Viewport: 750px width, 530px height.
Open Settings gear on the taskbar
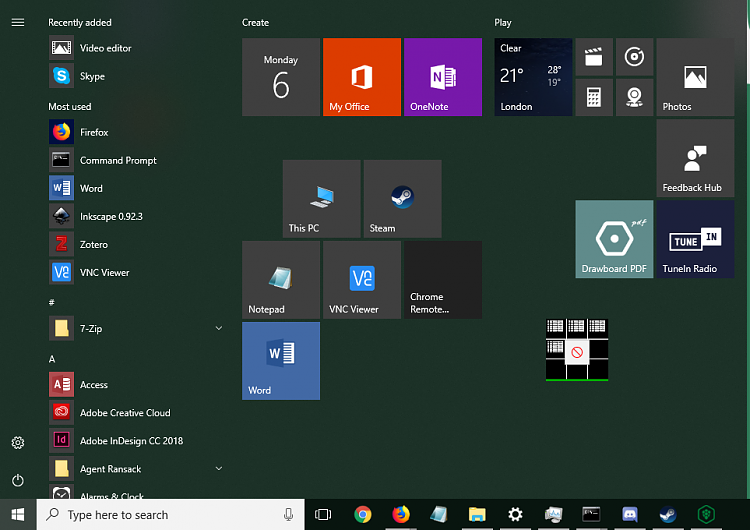pyautogui.click(x=515, y=515)
